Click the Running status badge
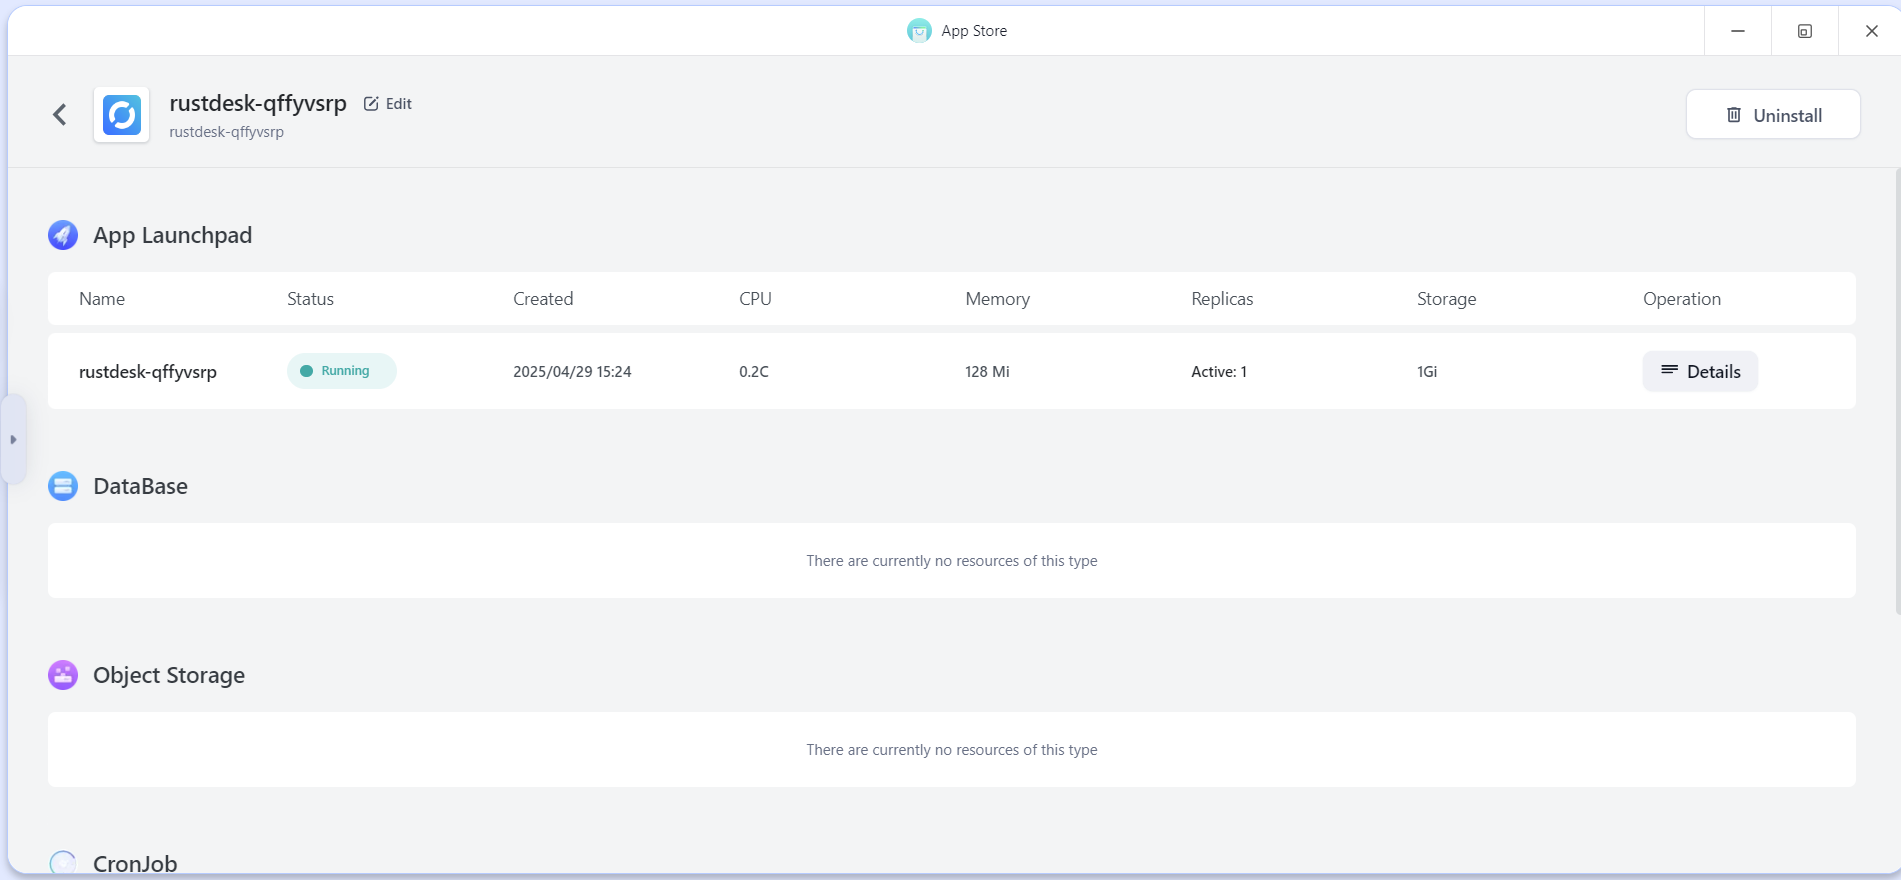 (341, 371)
